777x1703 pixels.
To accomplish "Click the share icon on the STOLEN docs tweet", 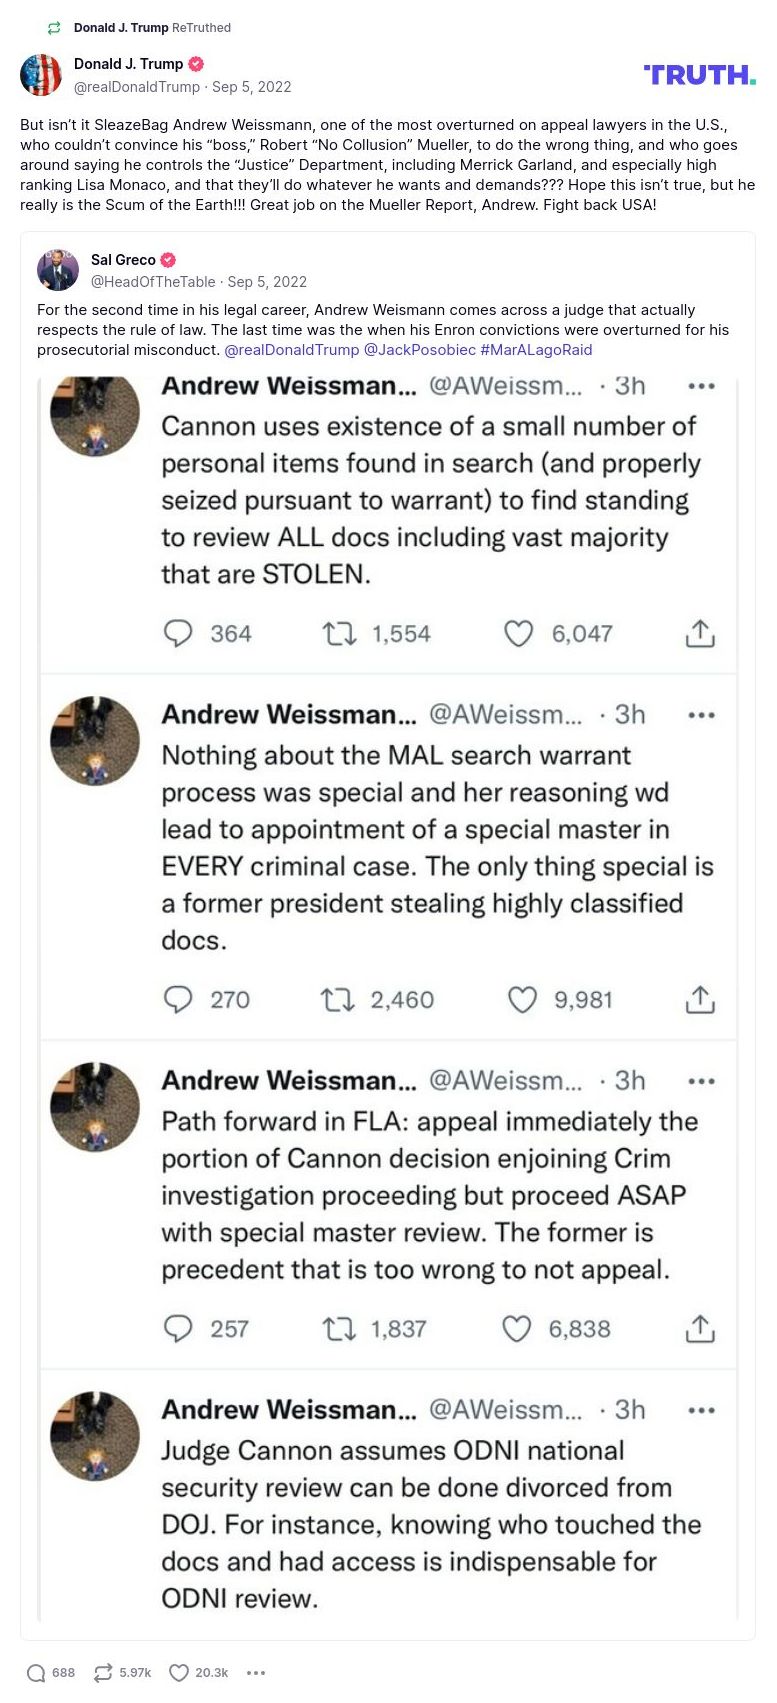I will point(700,634).
